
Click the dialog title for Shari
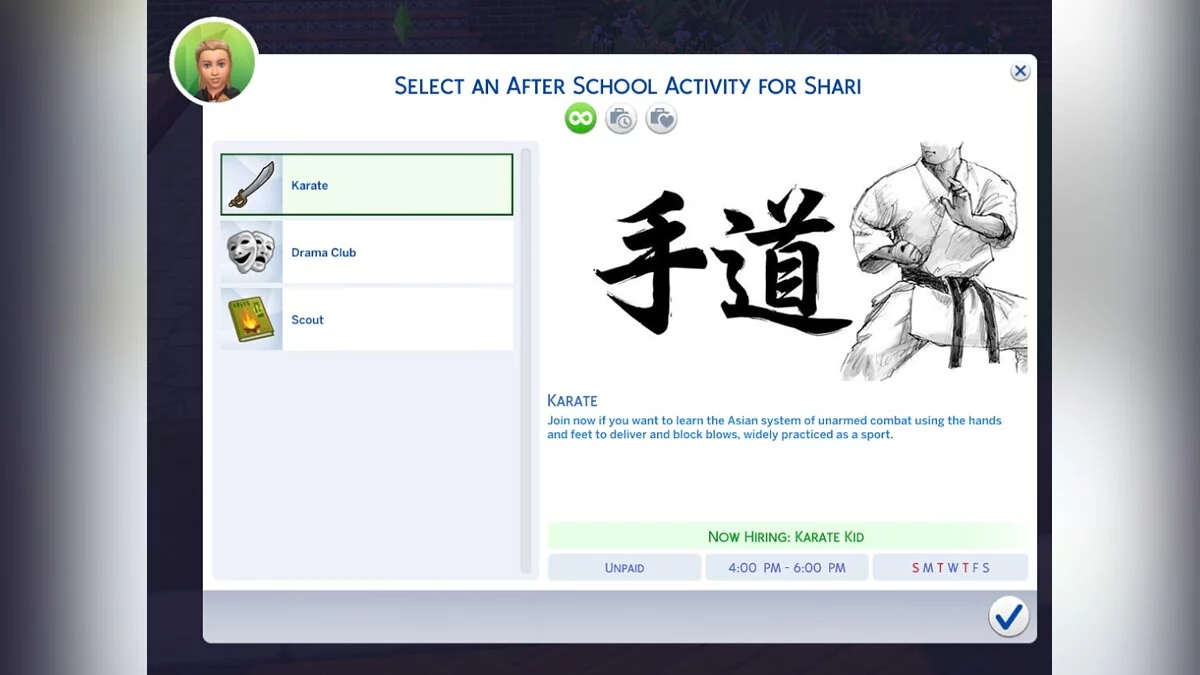(628, 86)
